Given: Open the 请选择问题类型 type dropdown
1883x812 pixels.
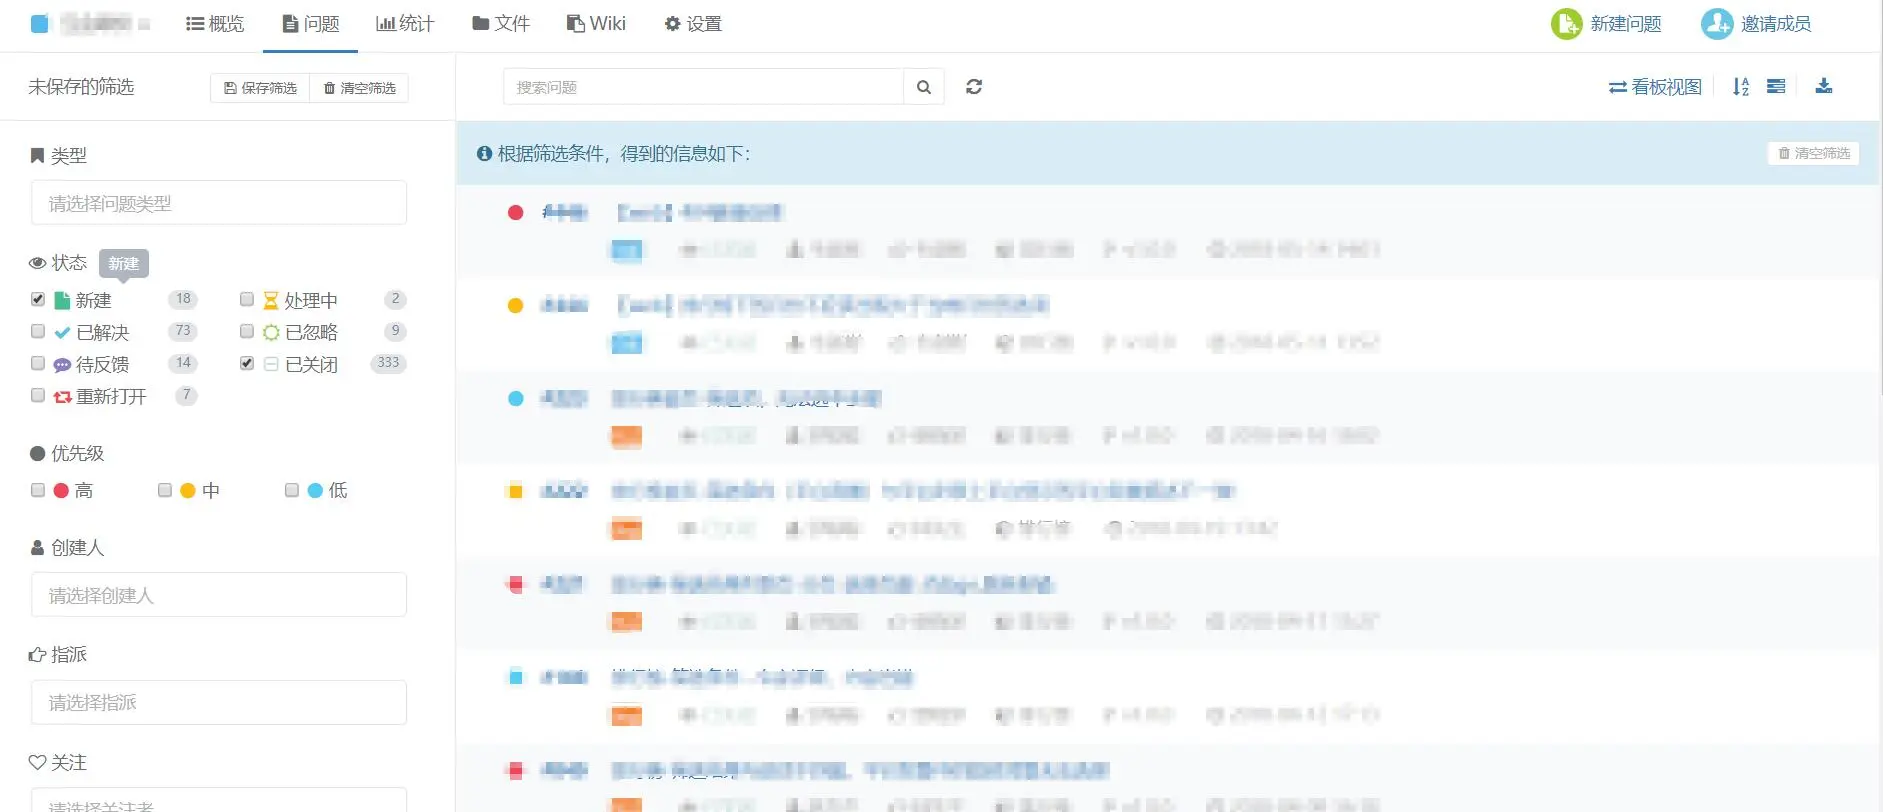Looking at the screenshot, I should coord(219,203).
